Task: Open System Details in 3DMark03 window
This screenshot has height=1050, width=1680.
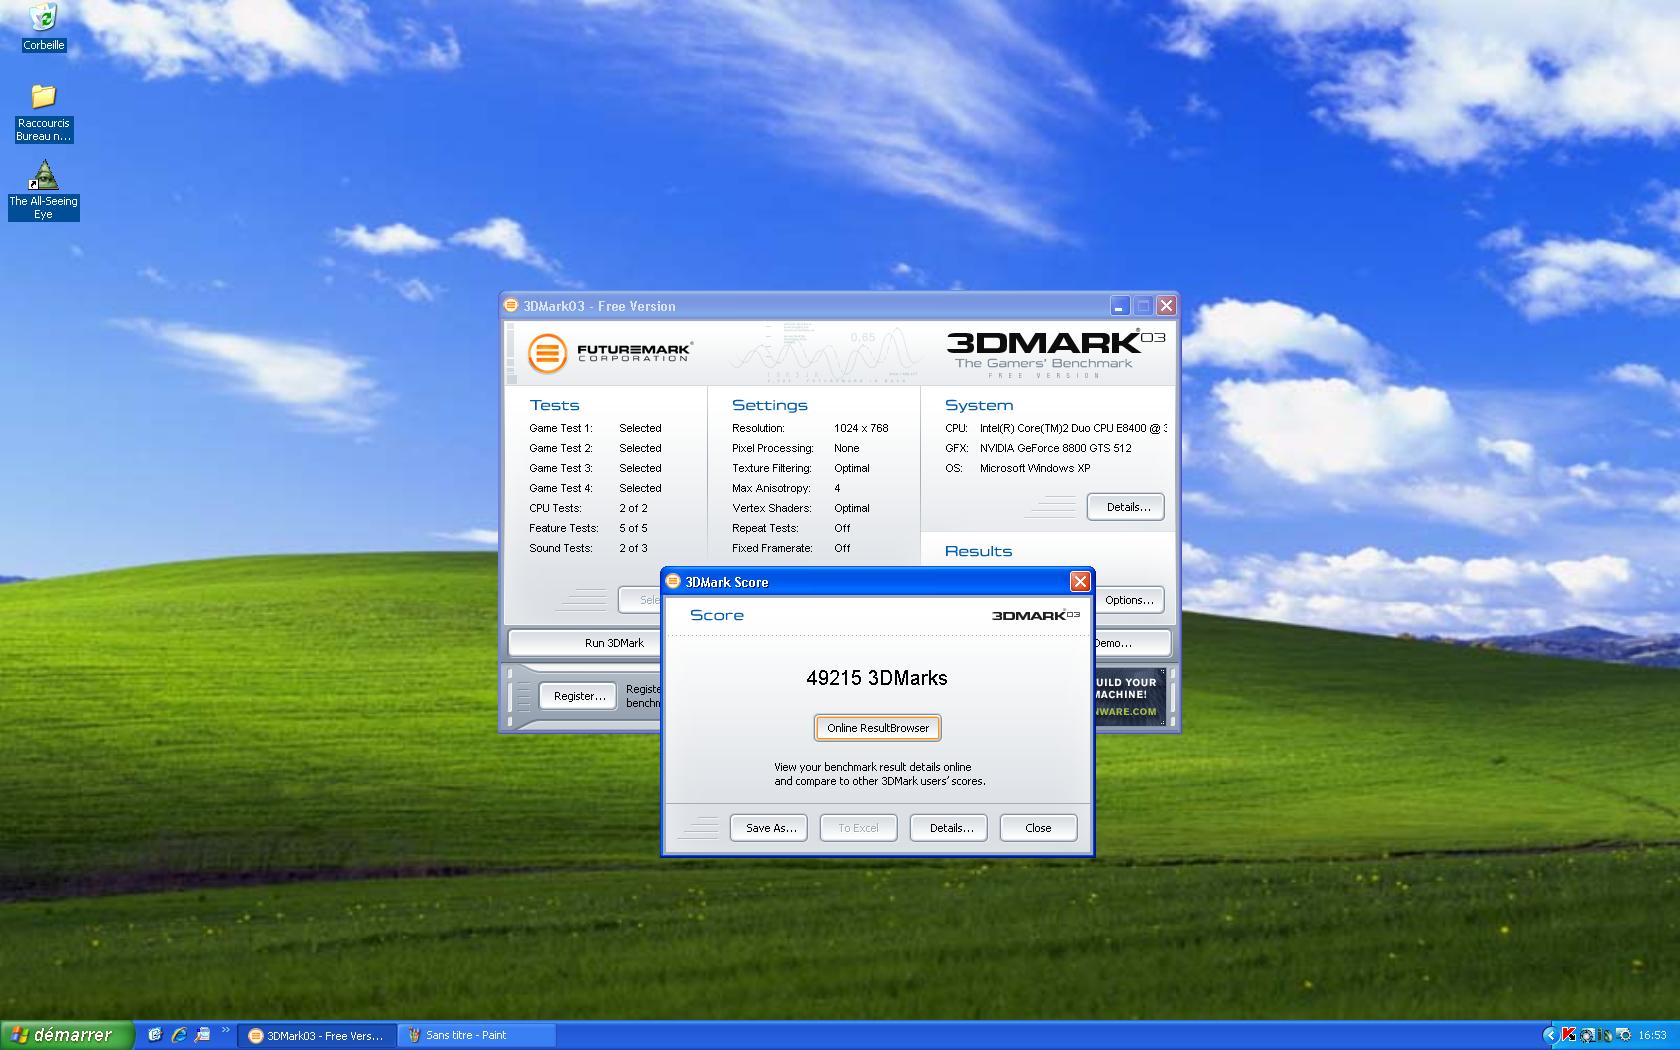Action: pos(1126,507)
